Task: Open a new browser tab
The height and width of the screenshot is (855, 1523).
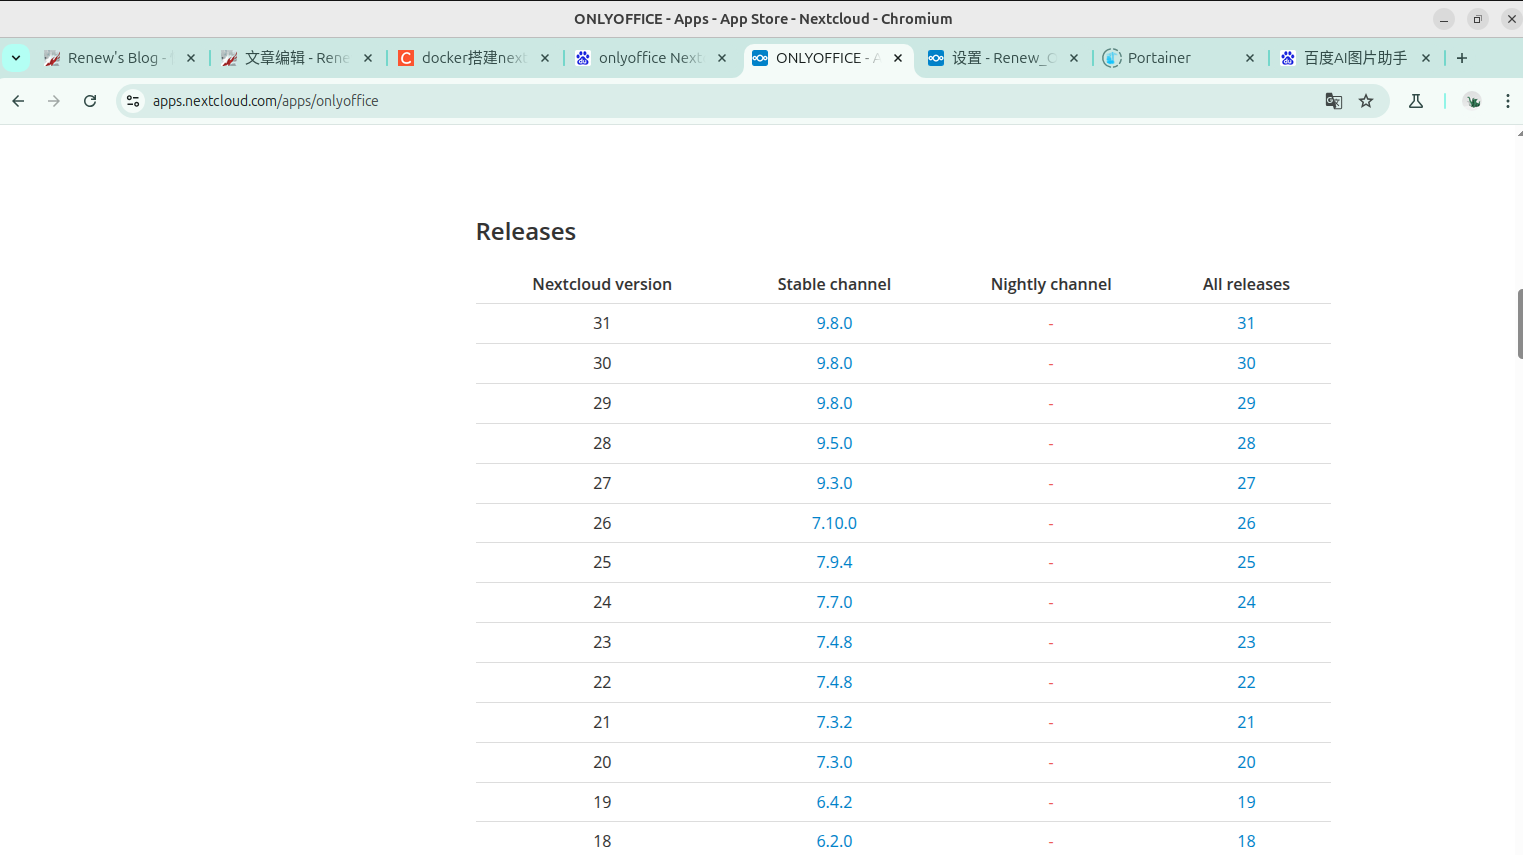Action: tap(1462, 58)
